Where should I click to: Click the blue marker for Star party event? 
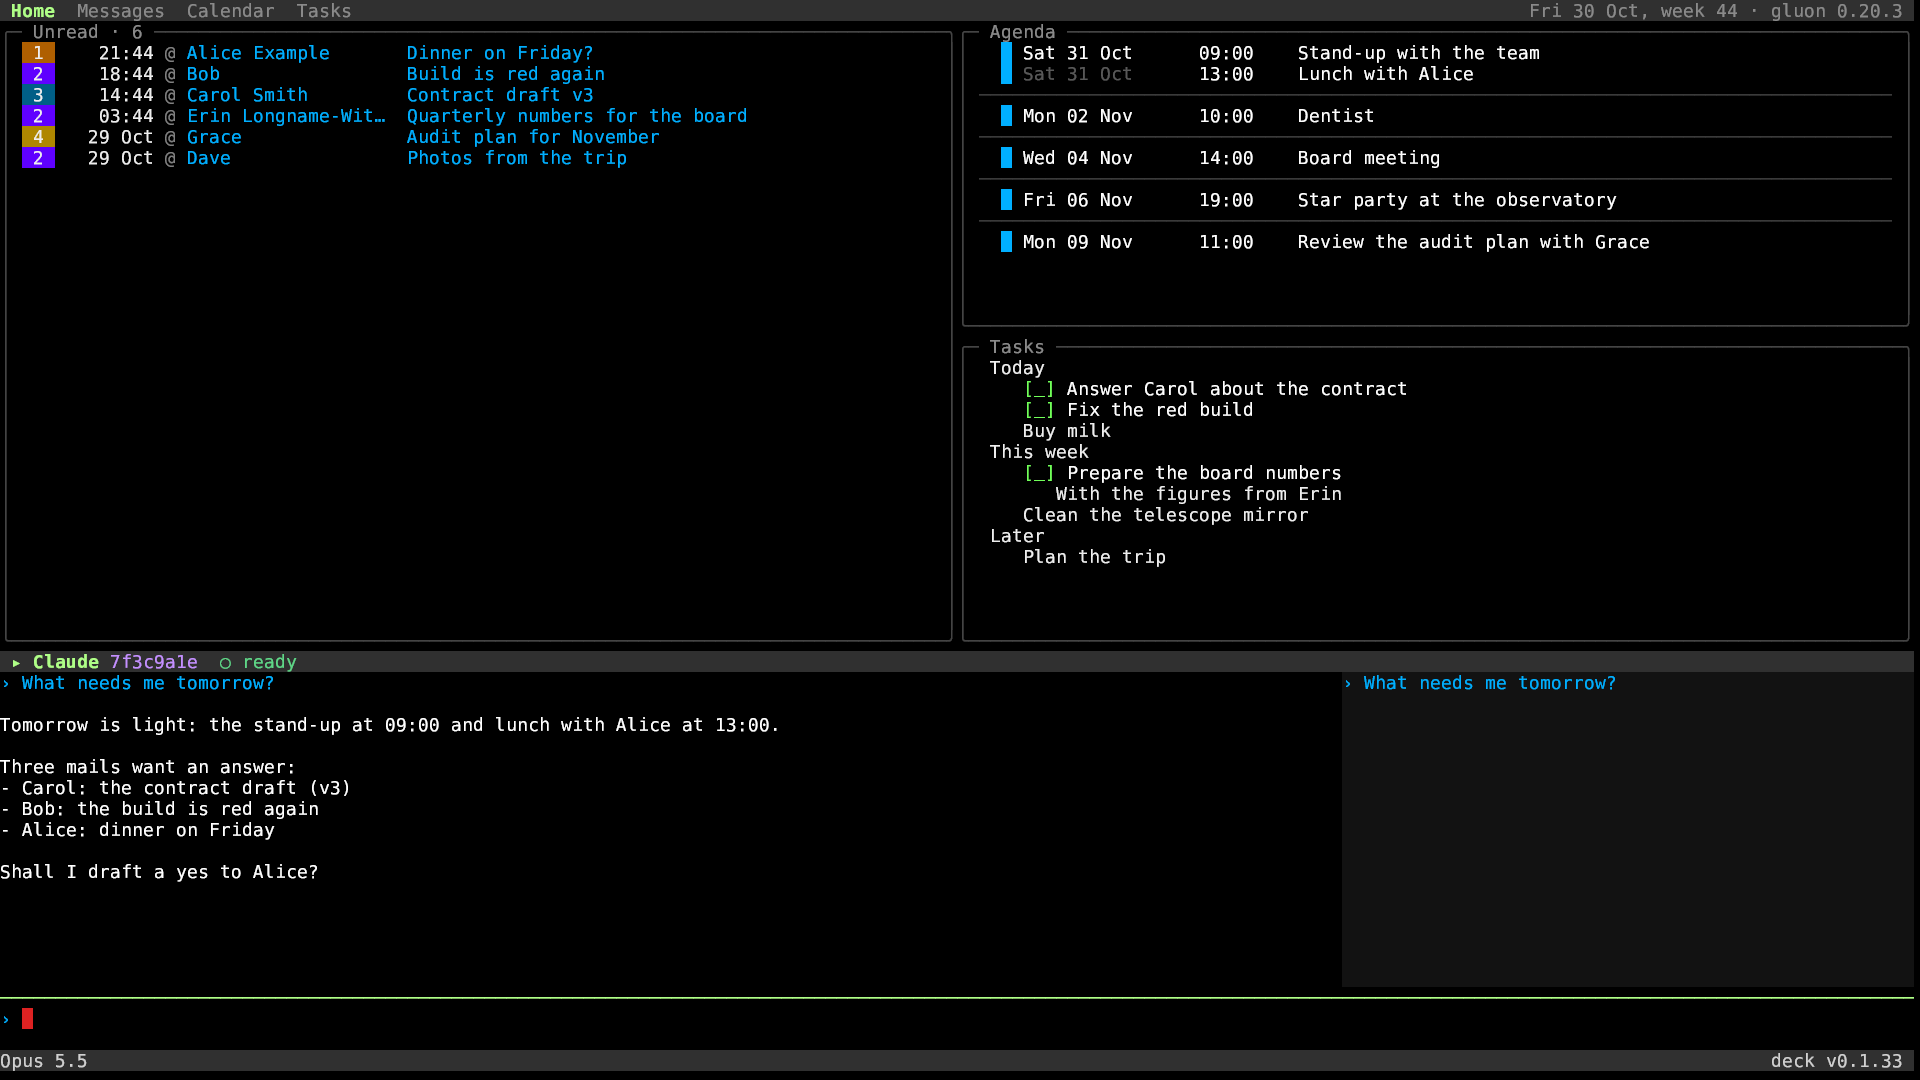click(x=1006, y=200)
